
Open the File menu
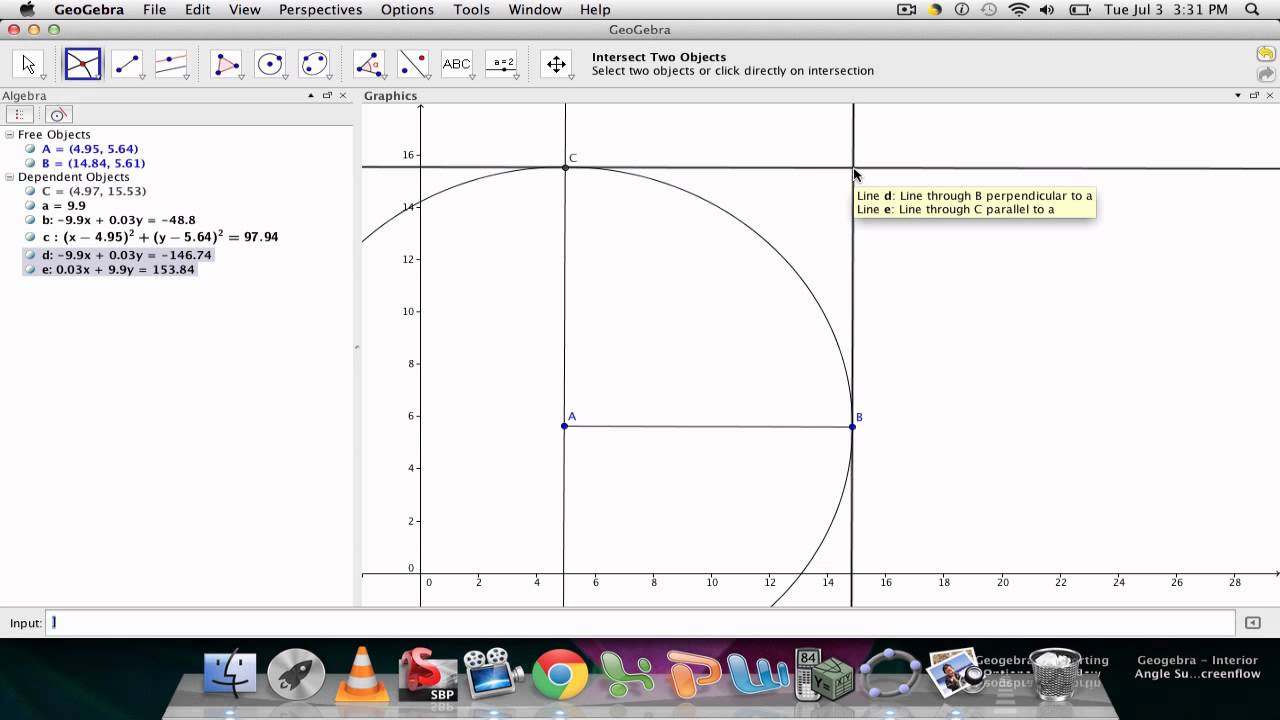[x=154, y=9]
